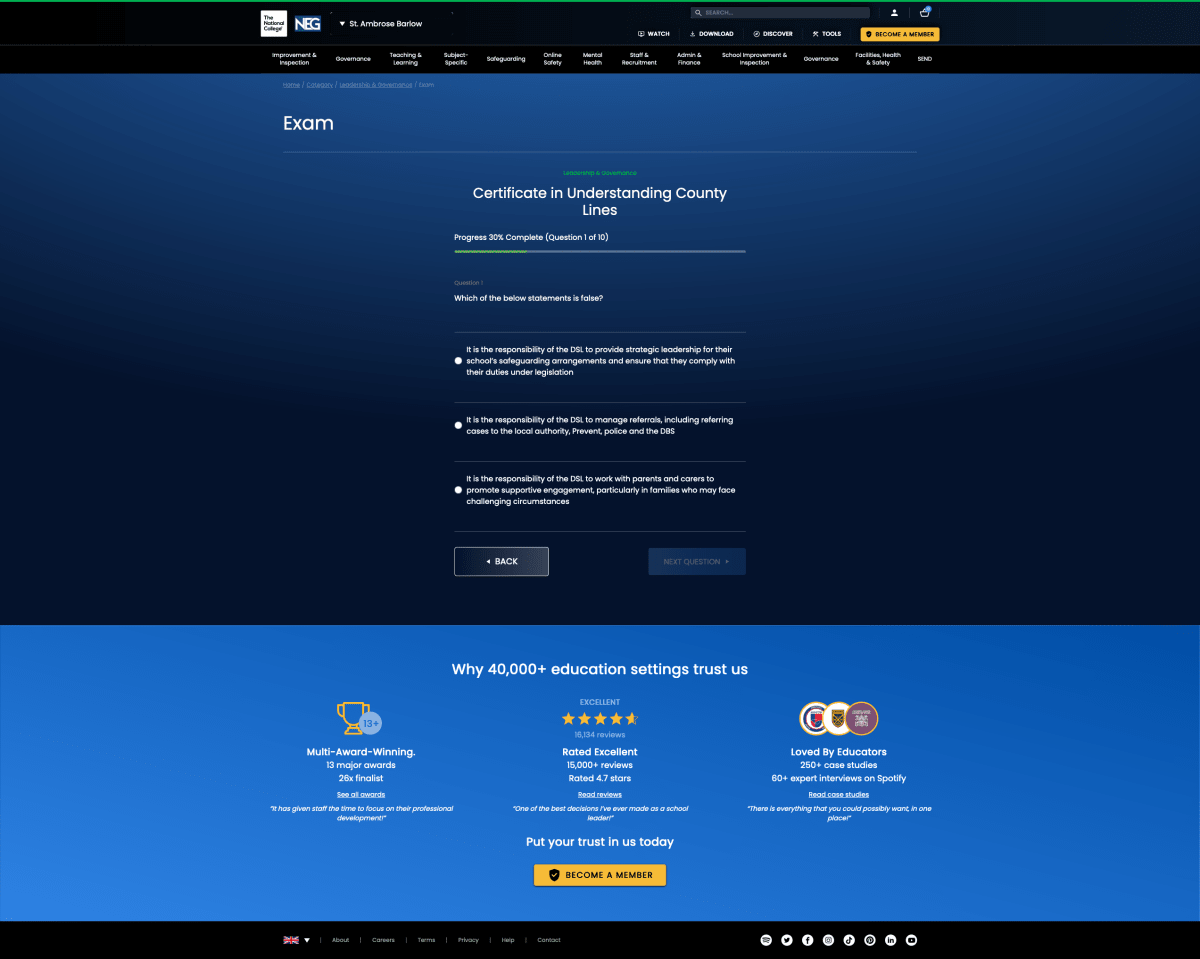
Task: Open Read reviews link
Action: point(600,795)
